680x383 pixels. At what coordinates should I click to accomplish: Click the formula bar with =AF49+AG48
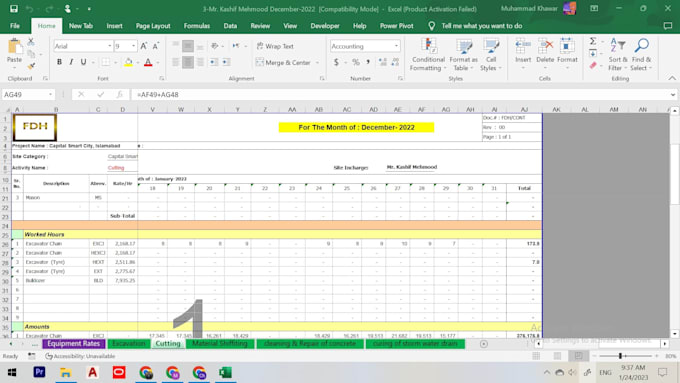pos(400,95)
